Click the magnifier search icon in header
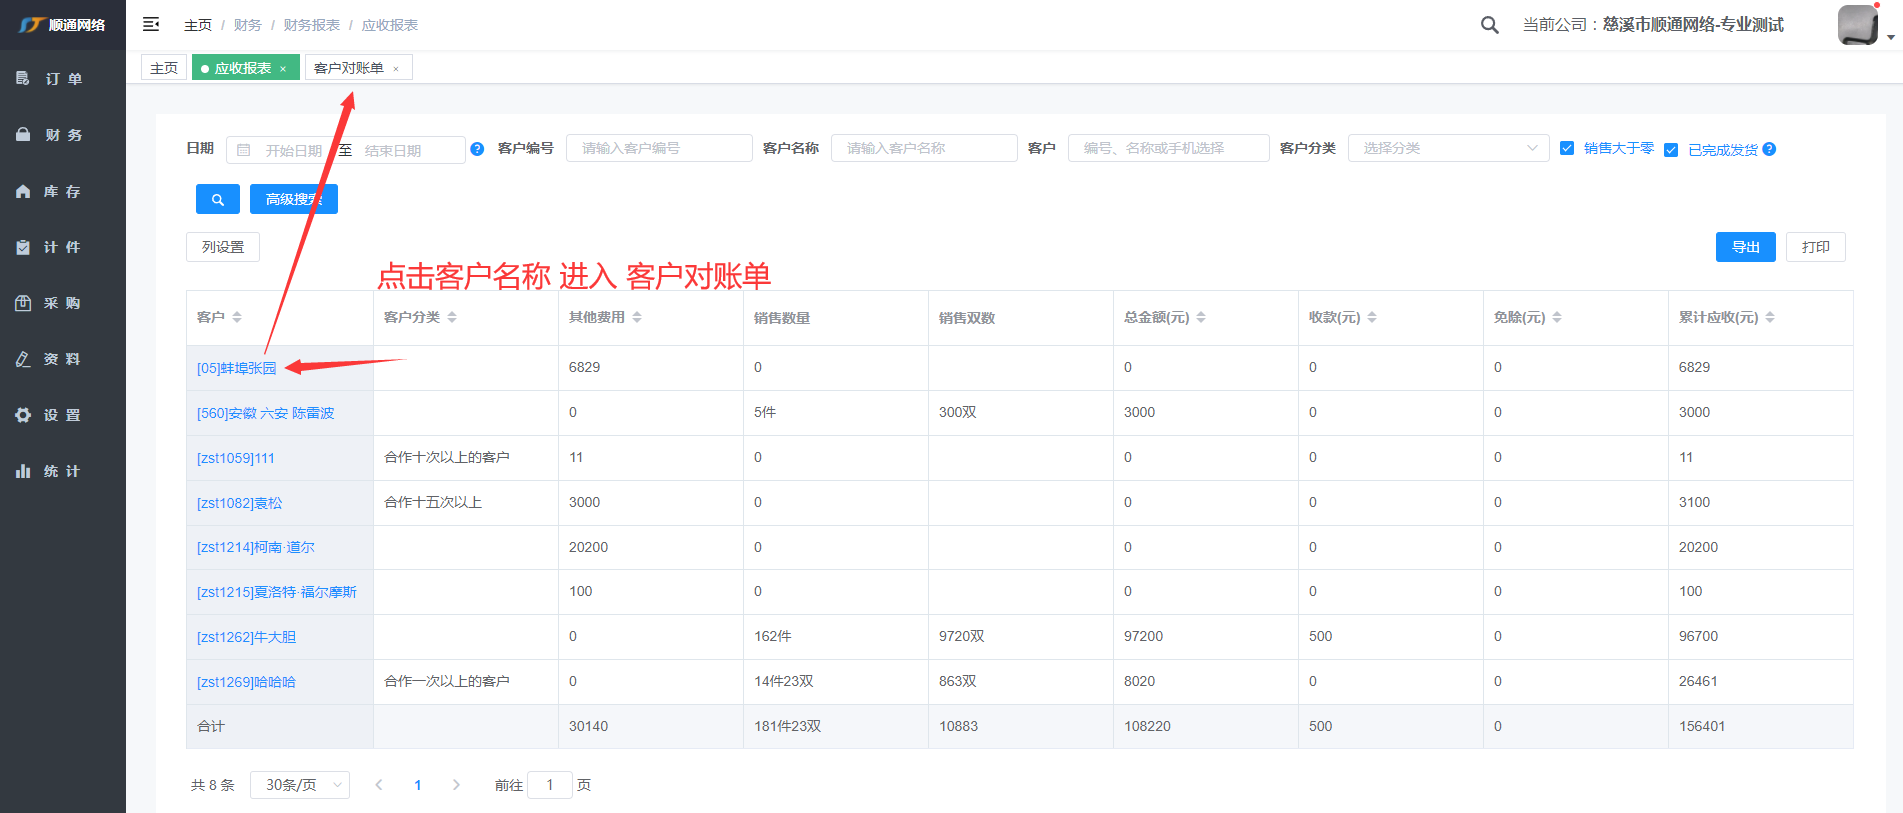 point(1489,25)
